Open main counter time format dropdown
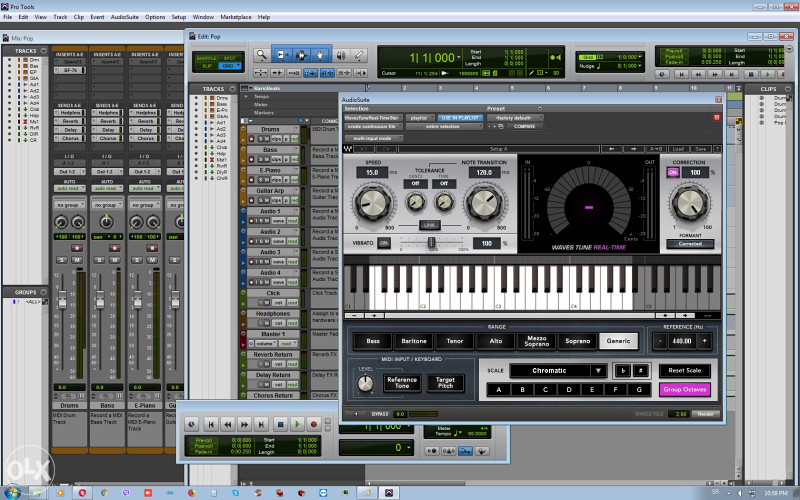 [459, 57]
